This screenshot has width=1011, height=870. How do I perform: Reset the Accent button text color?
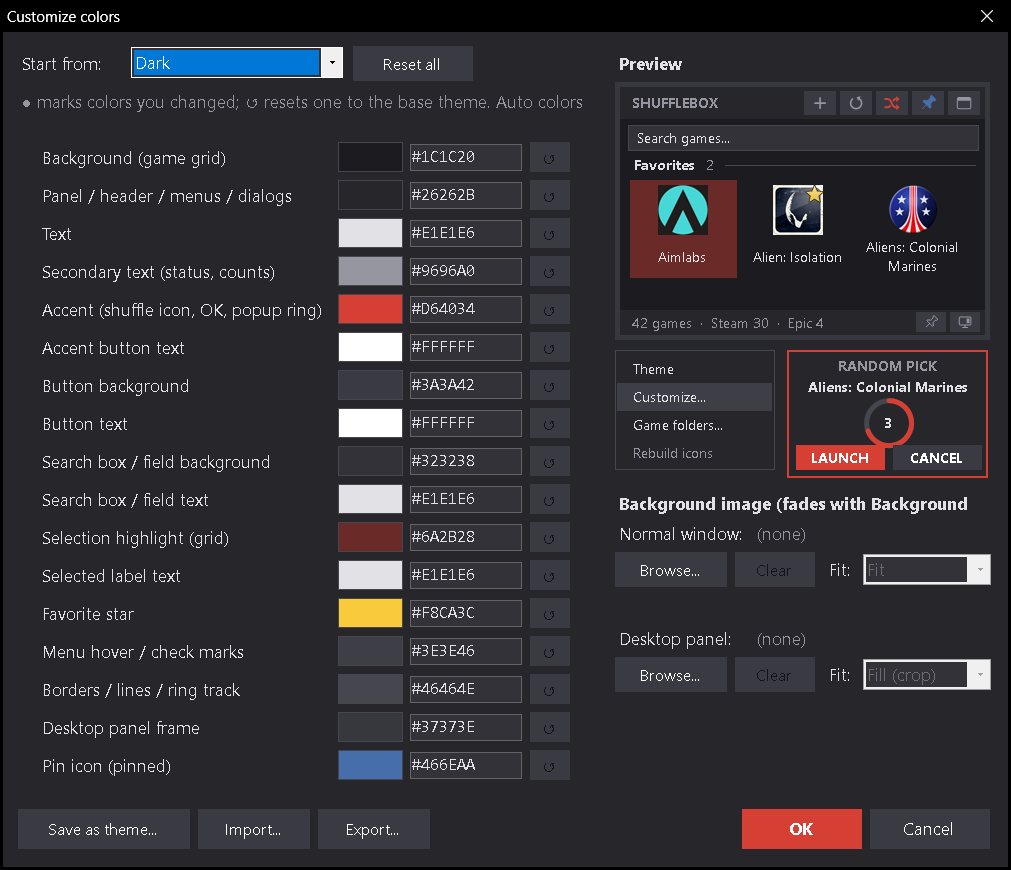click(x=549, y=348)
